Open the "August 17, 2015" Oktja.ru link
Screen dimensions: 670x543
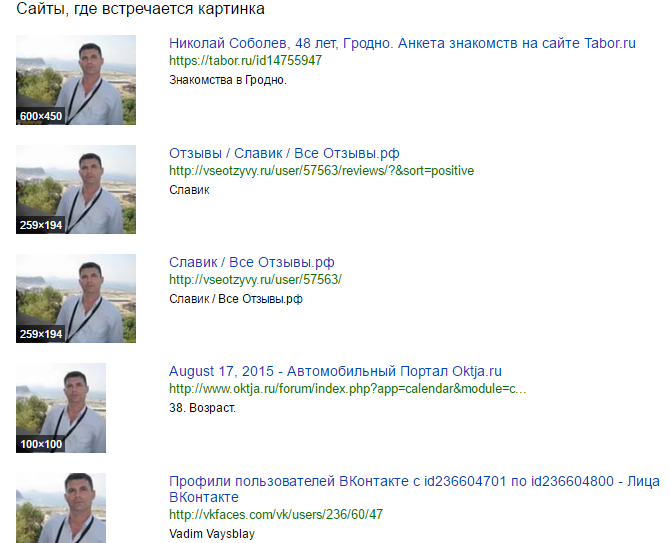click(x=335, y=371)
